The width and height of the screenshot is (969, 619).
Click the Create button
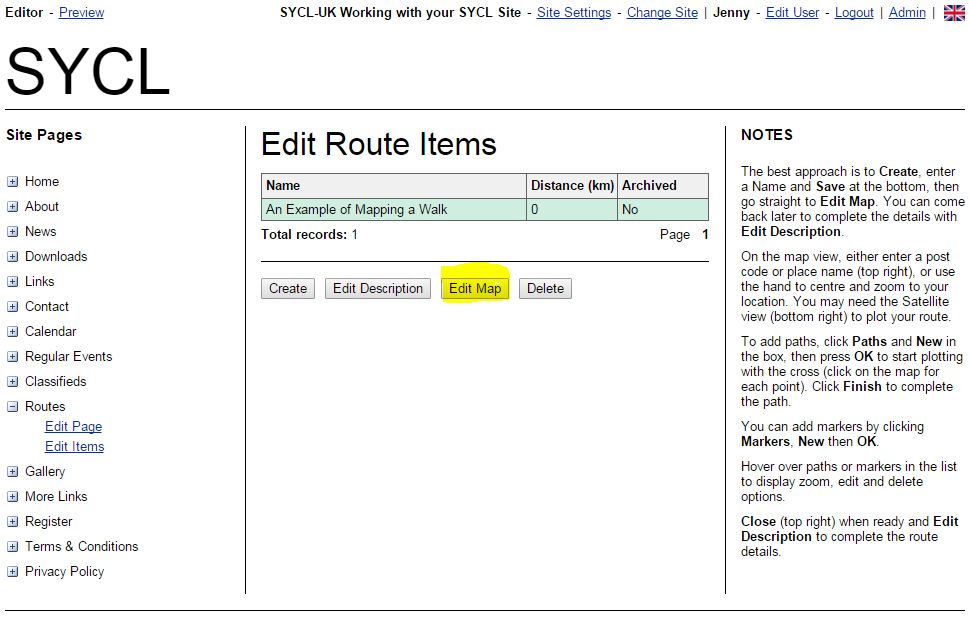click(x=288, y=288)
